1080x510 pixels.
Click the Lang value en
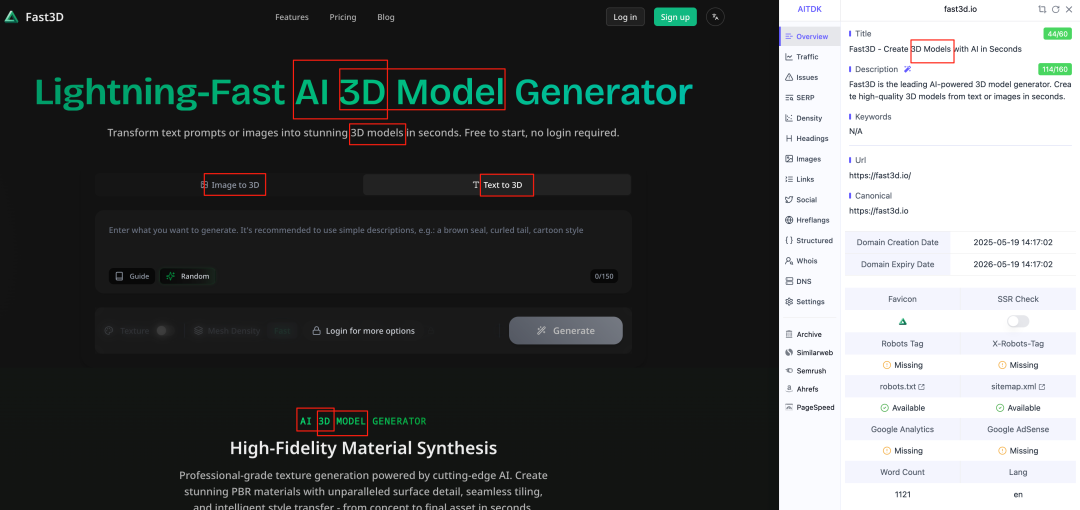1018,494
